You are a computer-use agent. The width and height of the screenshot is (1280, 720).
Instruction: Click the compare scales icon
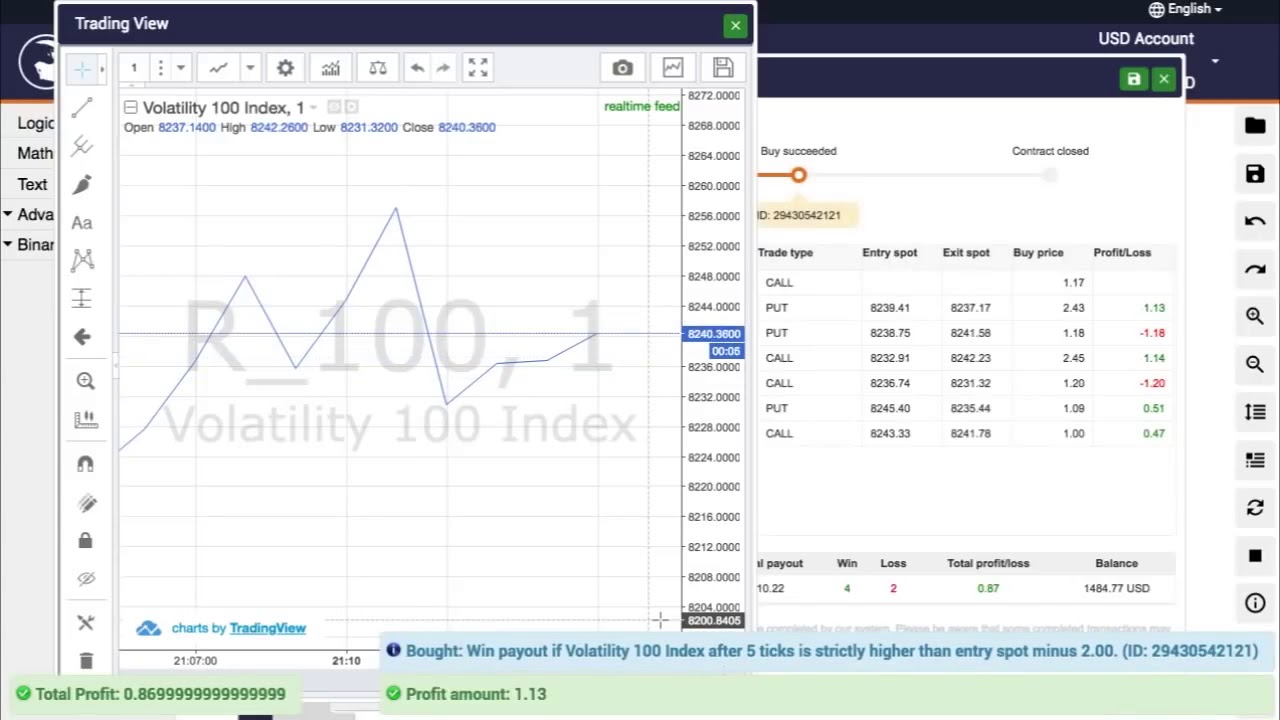(378, 68)
